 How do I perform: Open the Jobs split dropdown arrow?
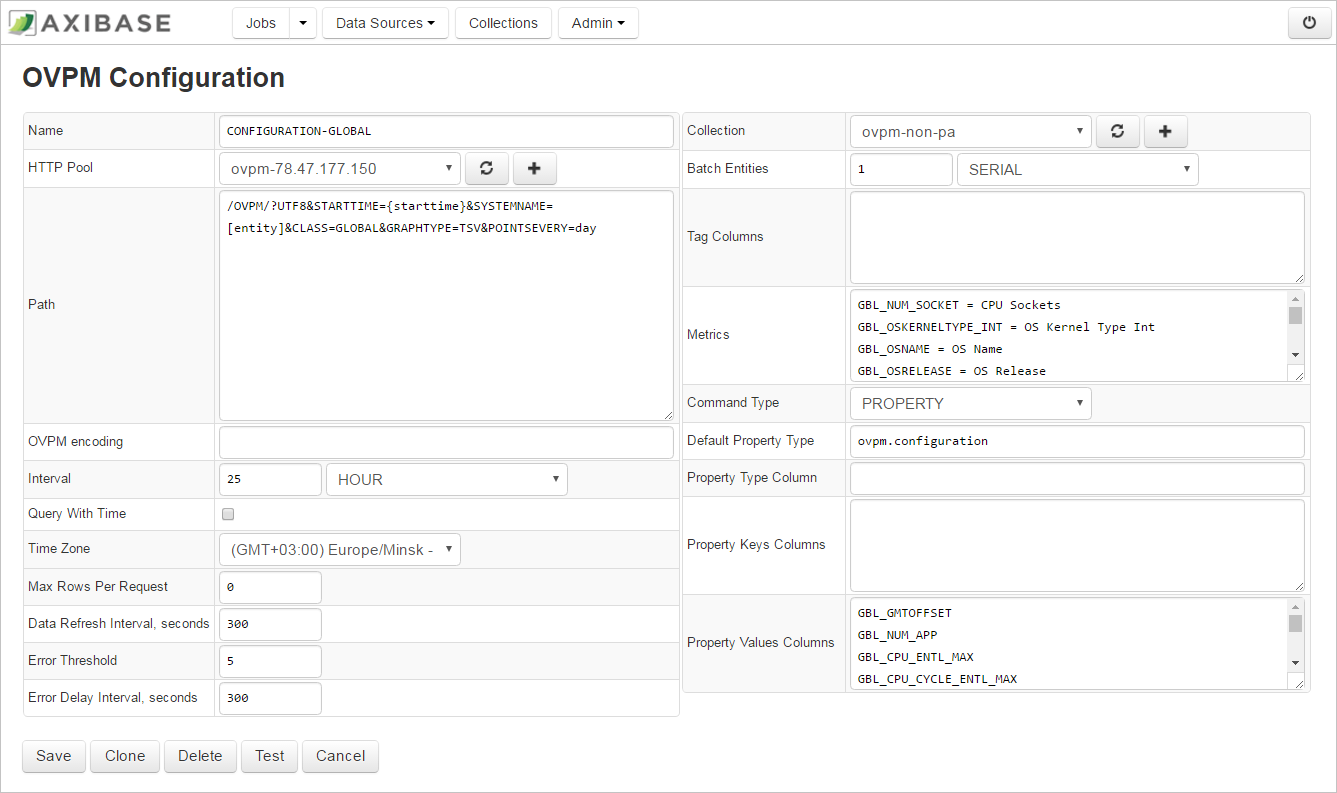click(x=303, y=23)
